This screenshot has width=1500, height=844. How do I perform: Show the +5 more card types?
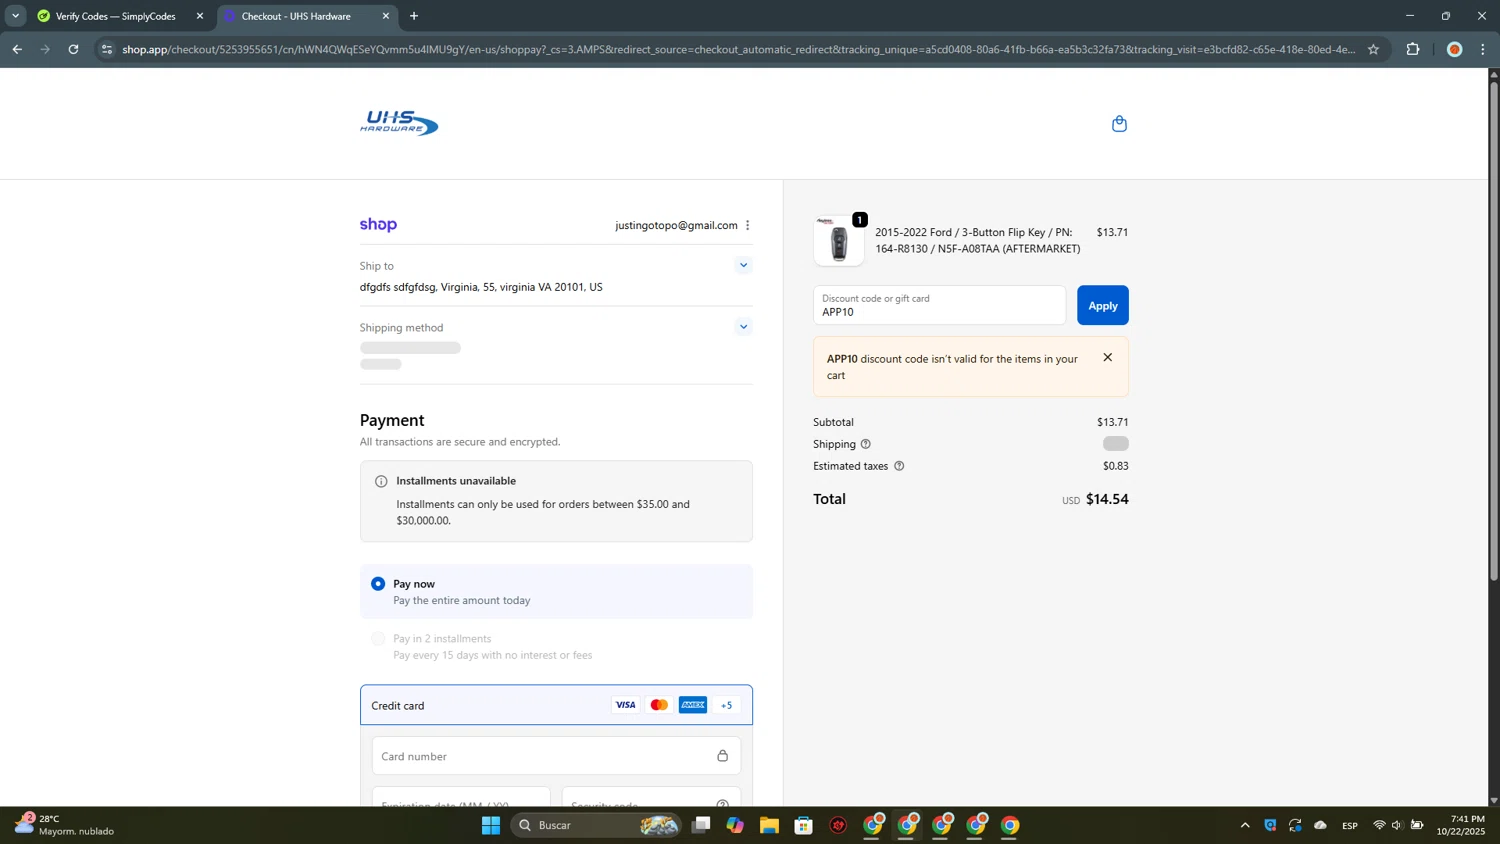[x=727, y=705]
